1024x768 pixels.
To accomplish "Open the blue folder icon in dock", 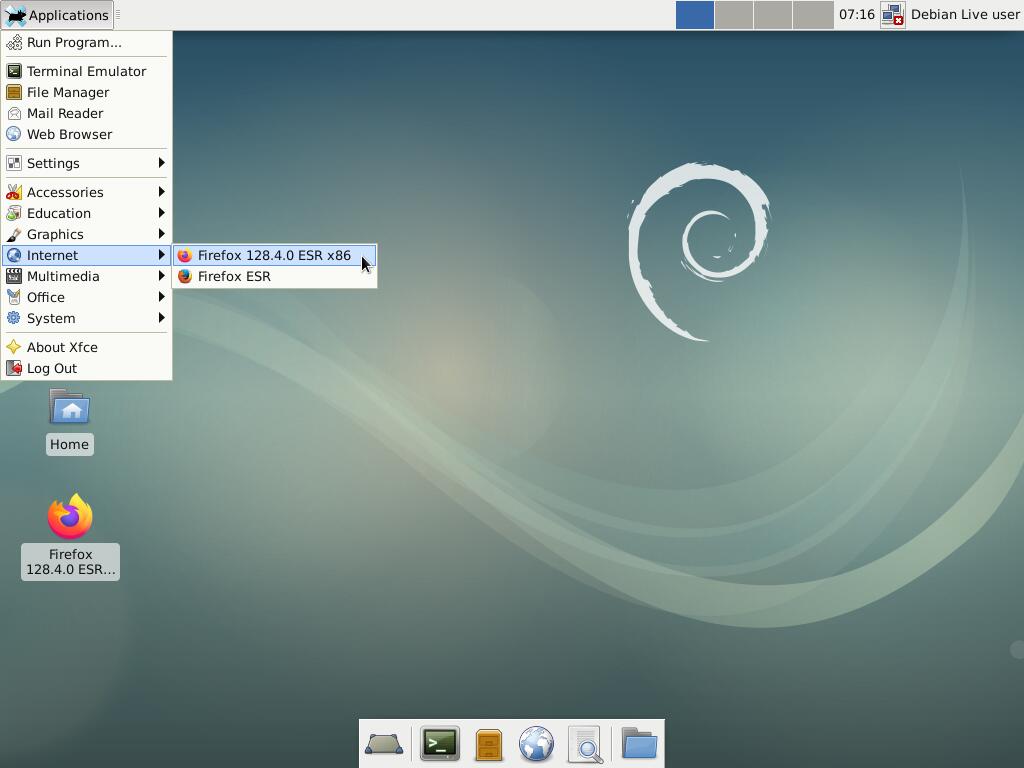I will click(x=639, y=744).
